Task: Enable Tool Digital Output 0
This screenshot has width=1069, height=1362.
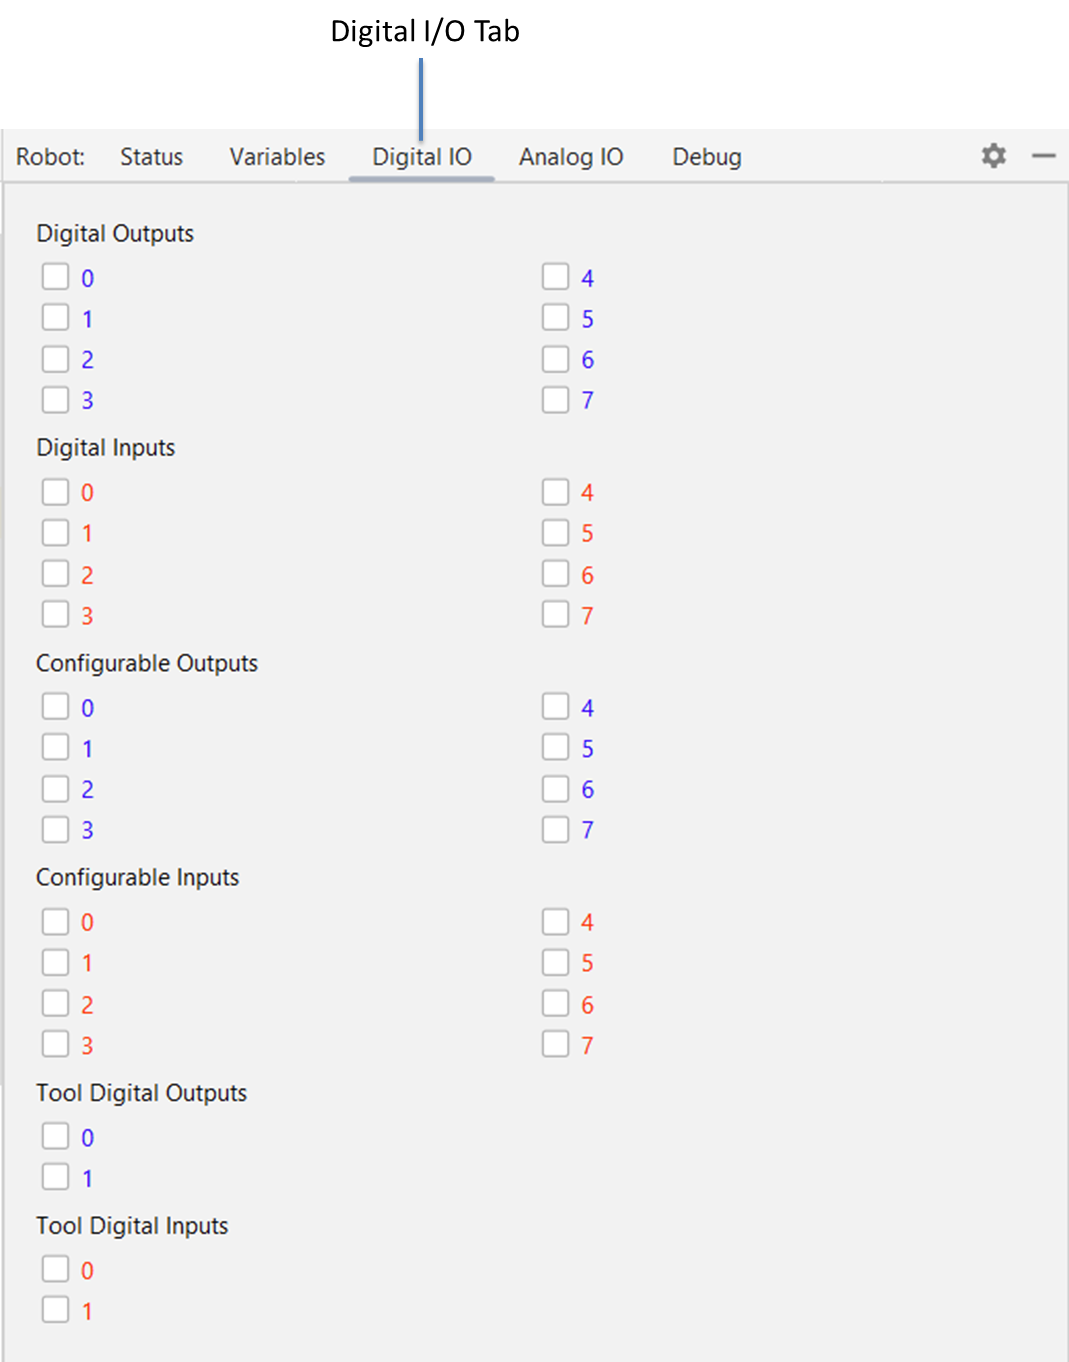Action: (x=56, y=1137)
